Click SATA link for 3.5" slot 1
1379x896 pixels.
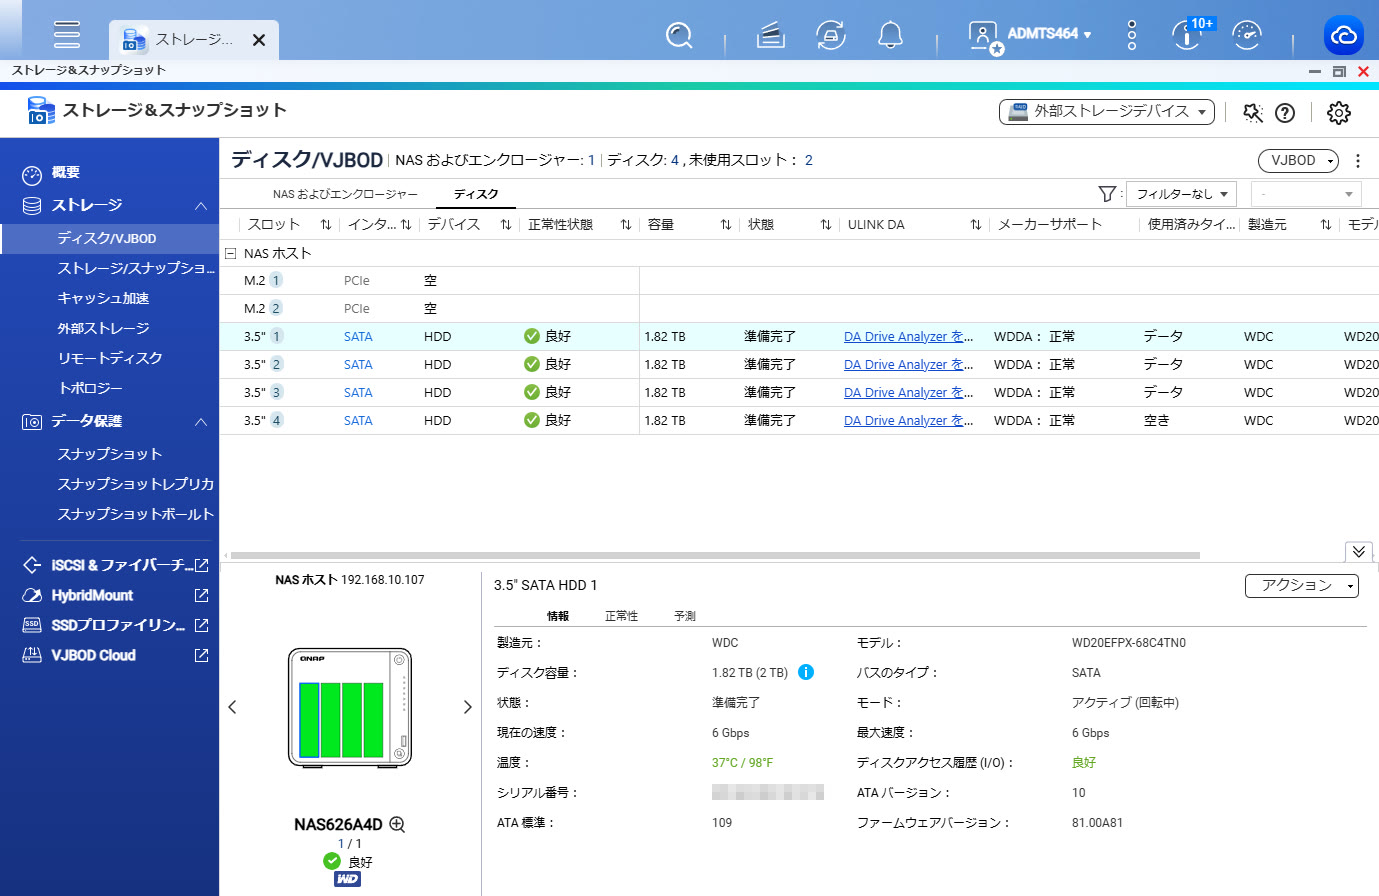358,336
